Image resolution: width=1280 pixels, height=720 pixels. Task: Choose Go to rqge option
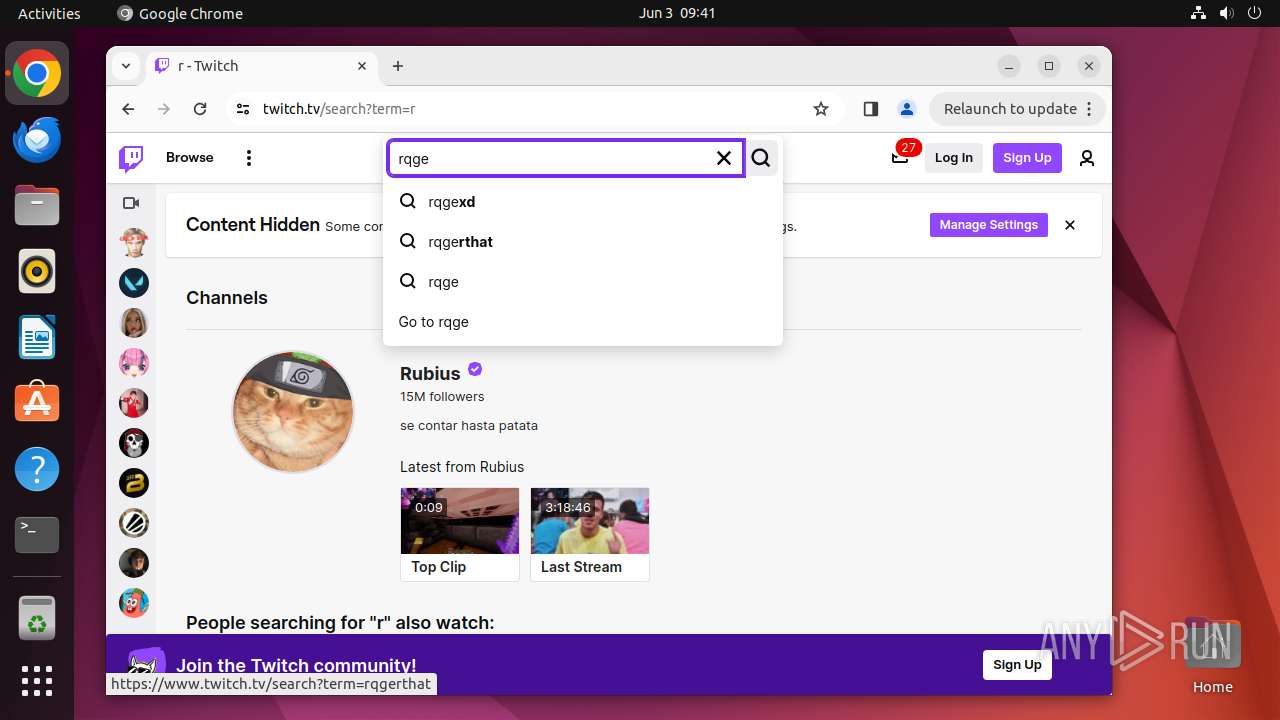[583, 322]
